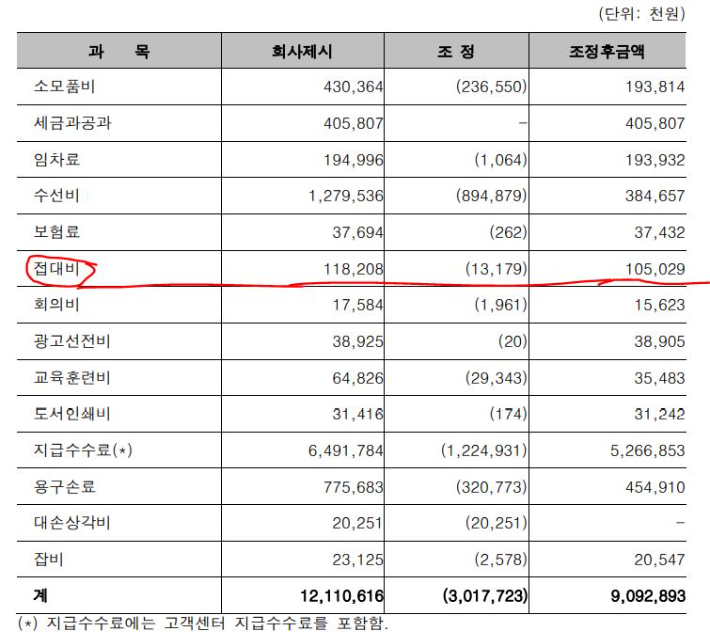Select the 세금과공과 row label
710x632 pixels.
[x=72, y=123]
